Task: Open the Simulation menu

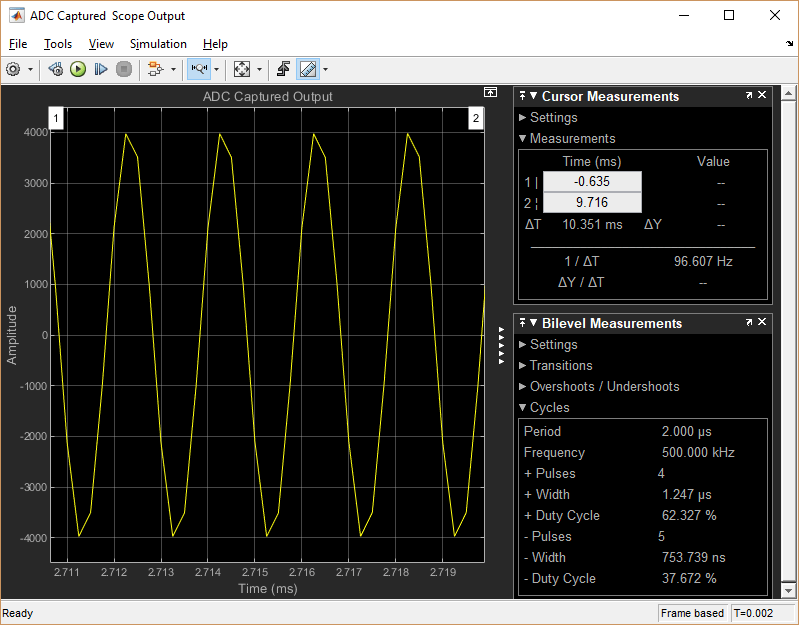Action: (158, 44)
